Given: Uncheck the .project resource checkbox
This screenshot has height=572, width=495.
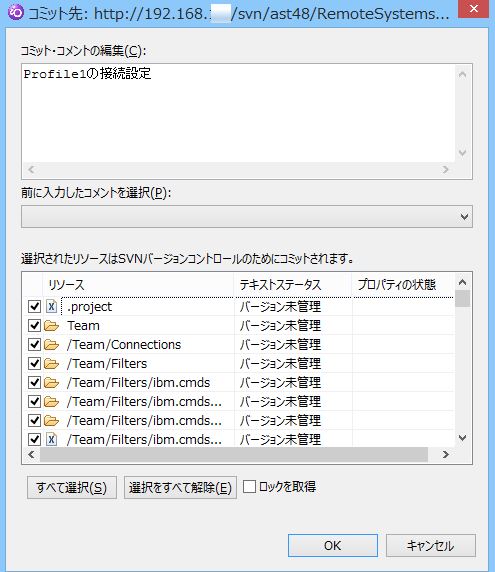Looking at the screenshot, I should coord(34,306).
